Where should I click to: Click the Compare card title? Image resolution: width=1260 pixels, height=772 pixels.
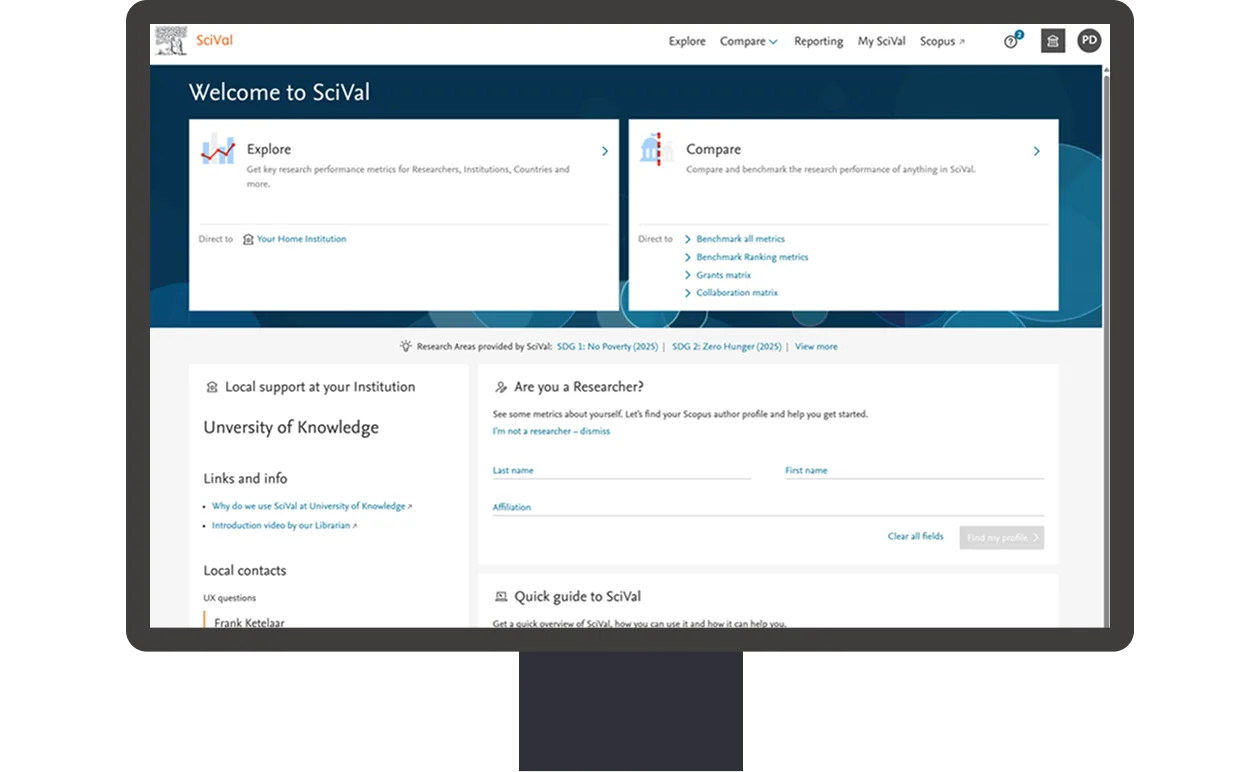click(x=713, y=149)
